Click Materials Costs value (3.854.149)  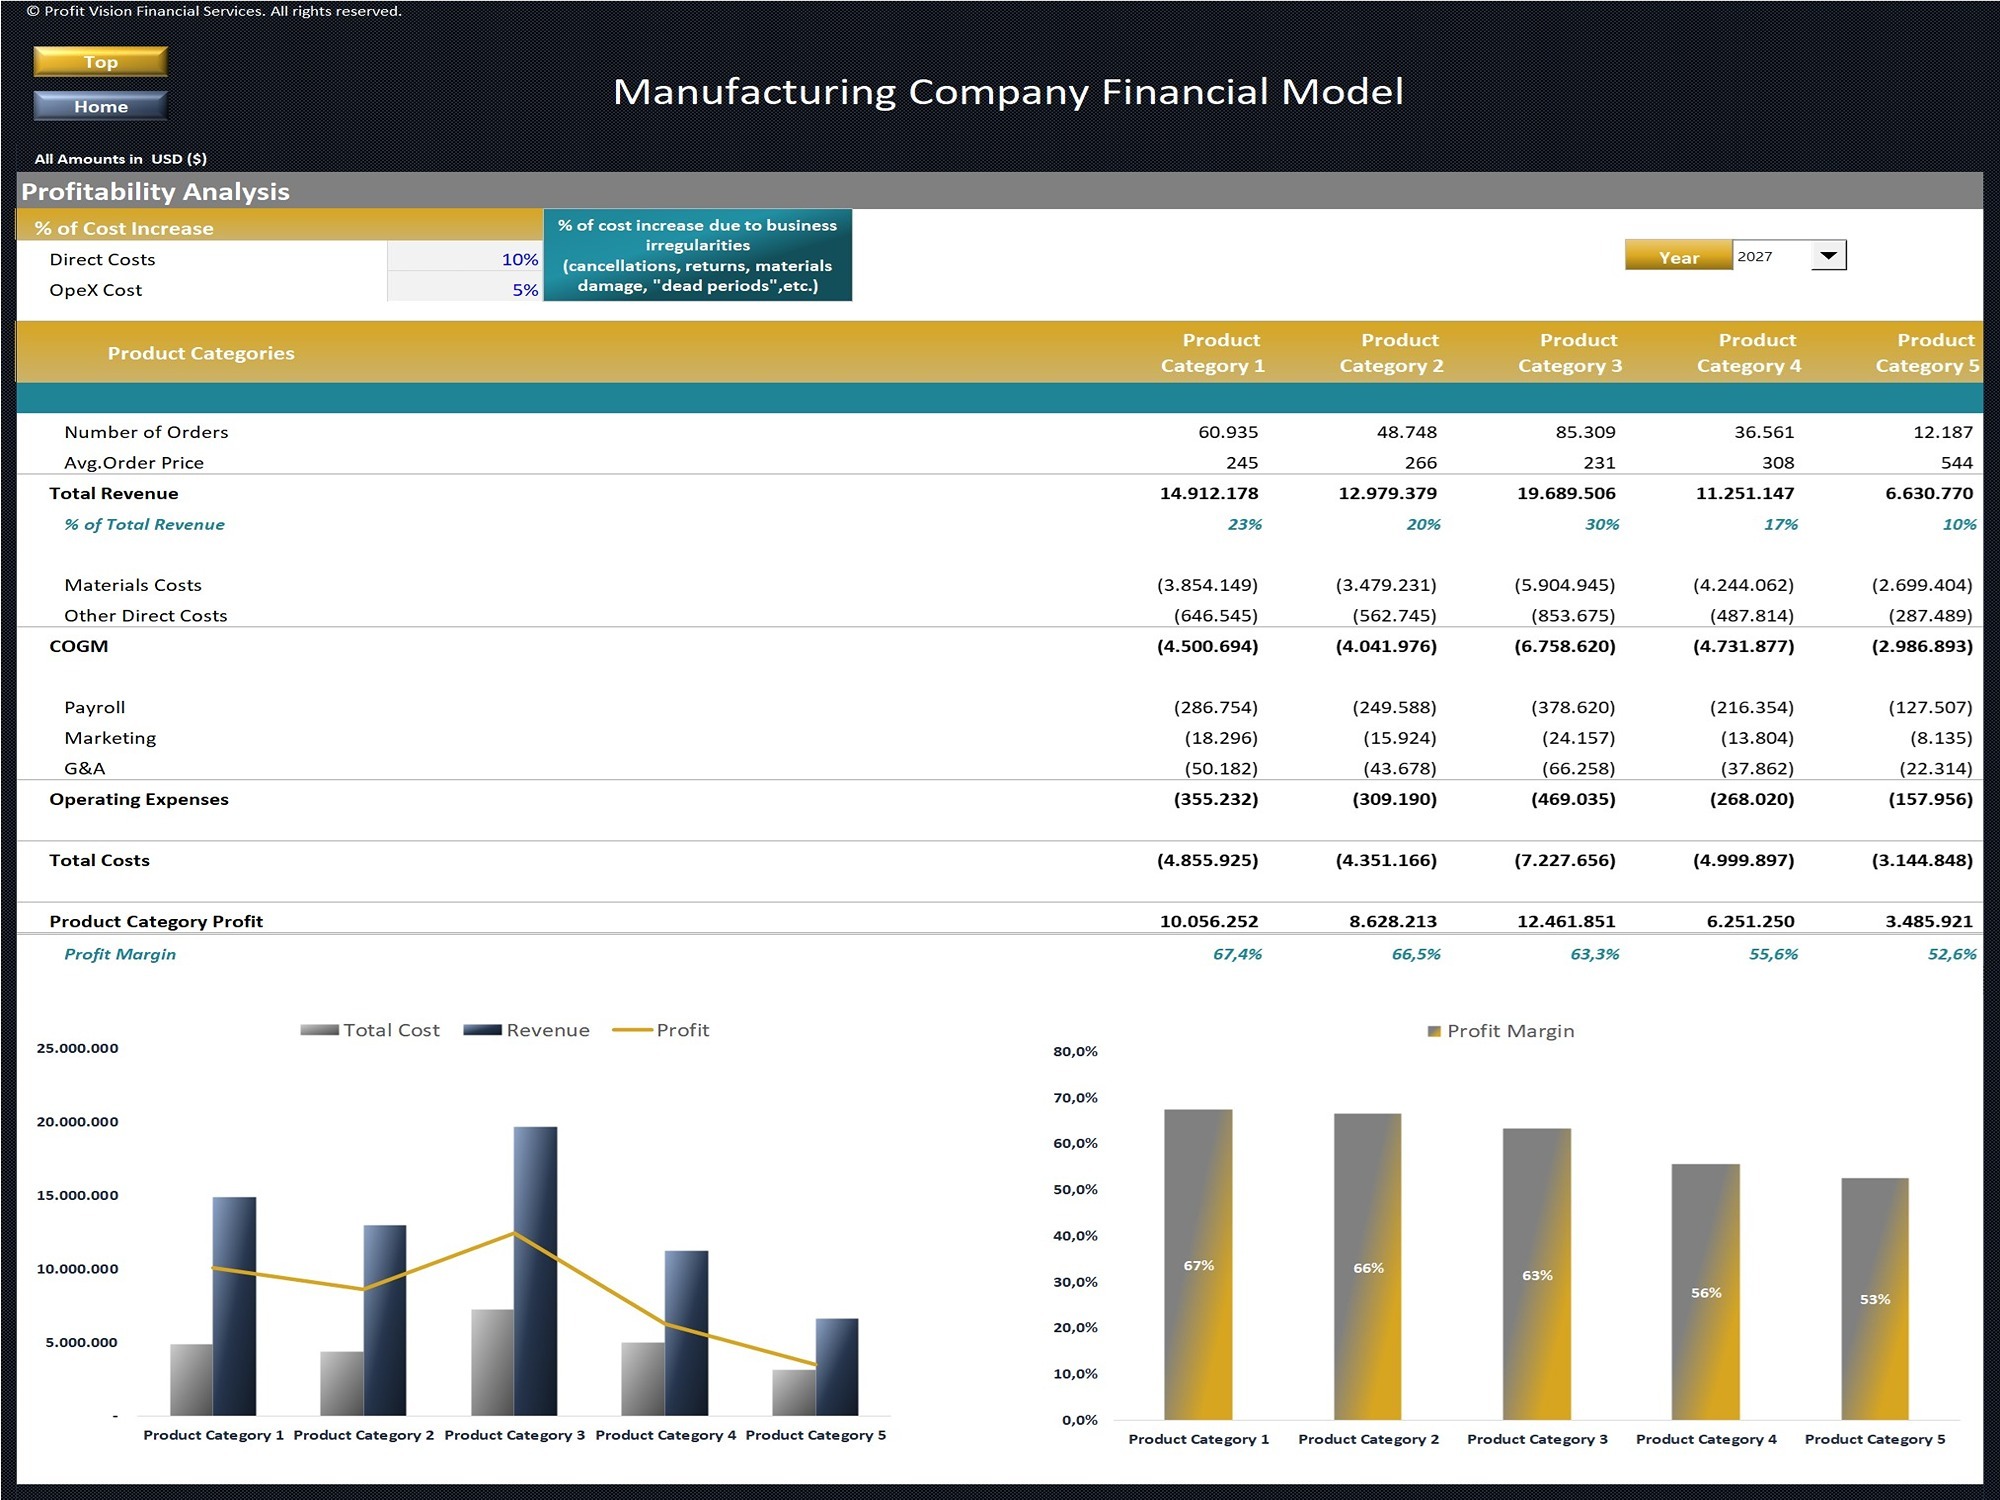coord(1207,585)
